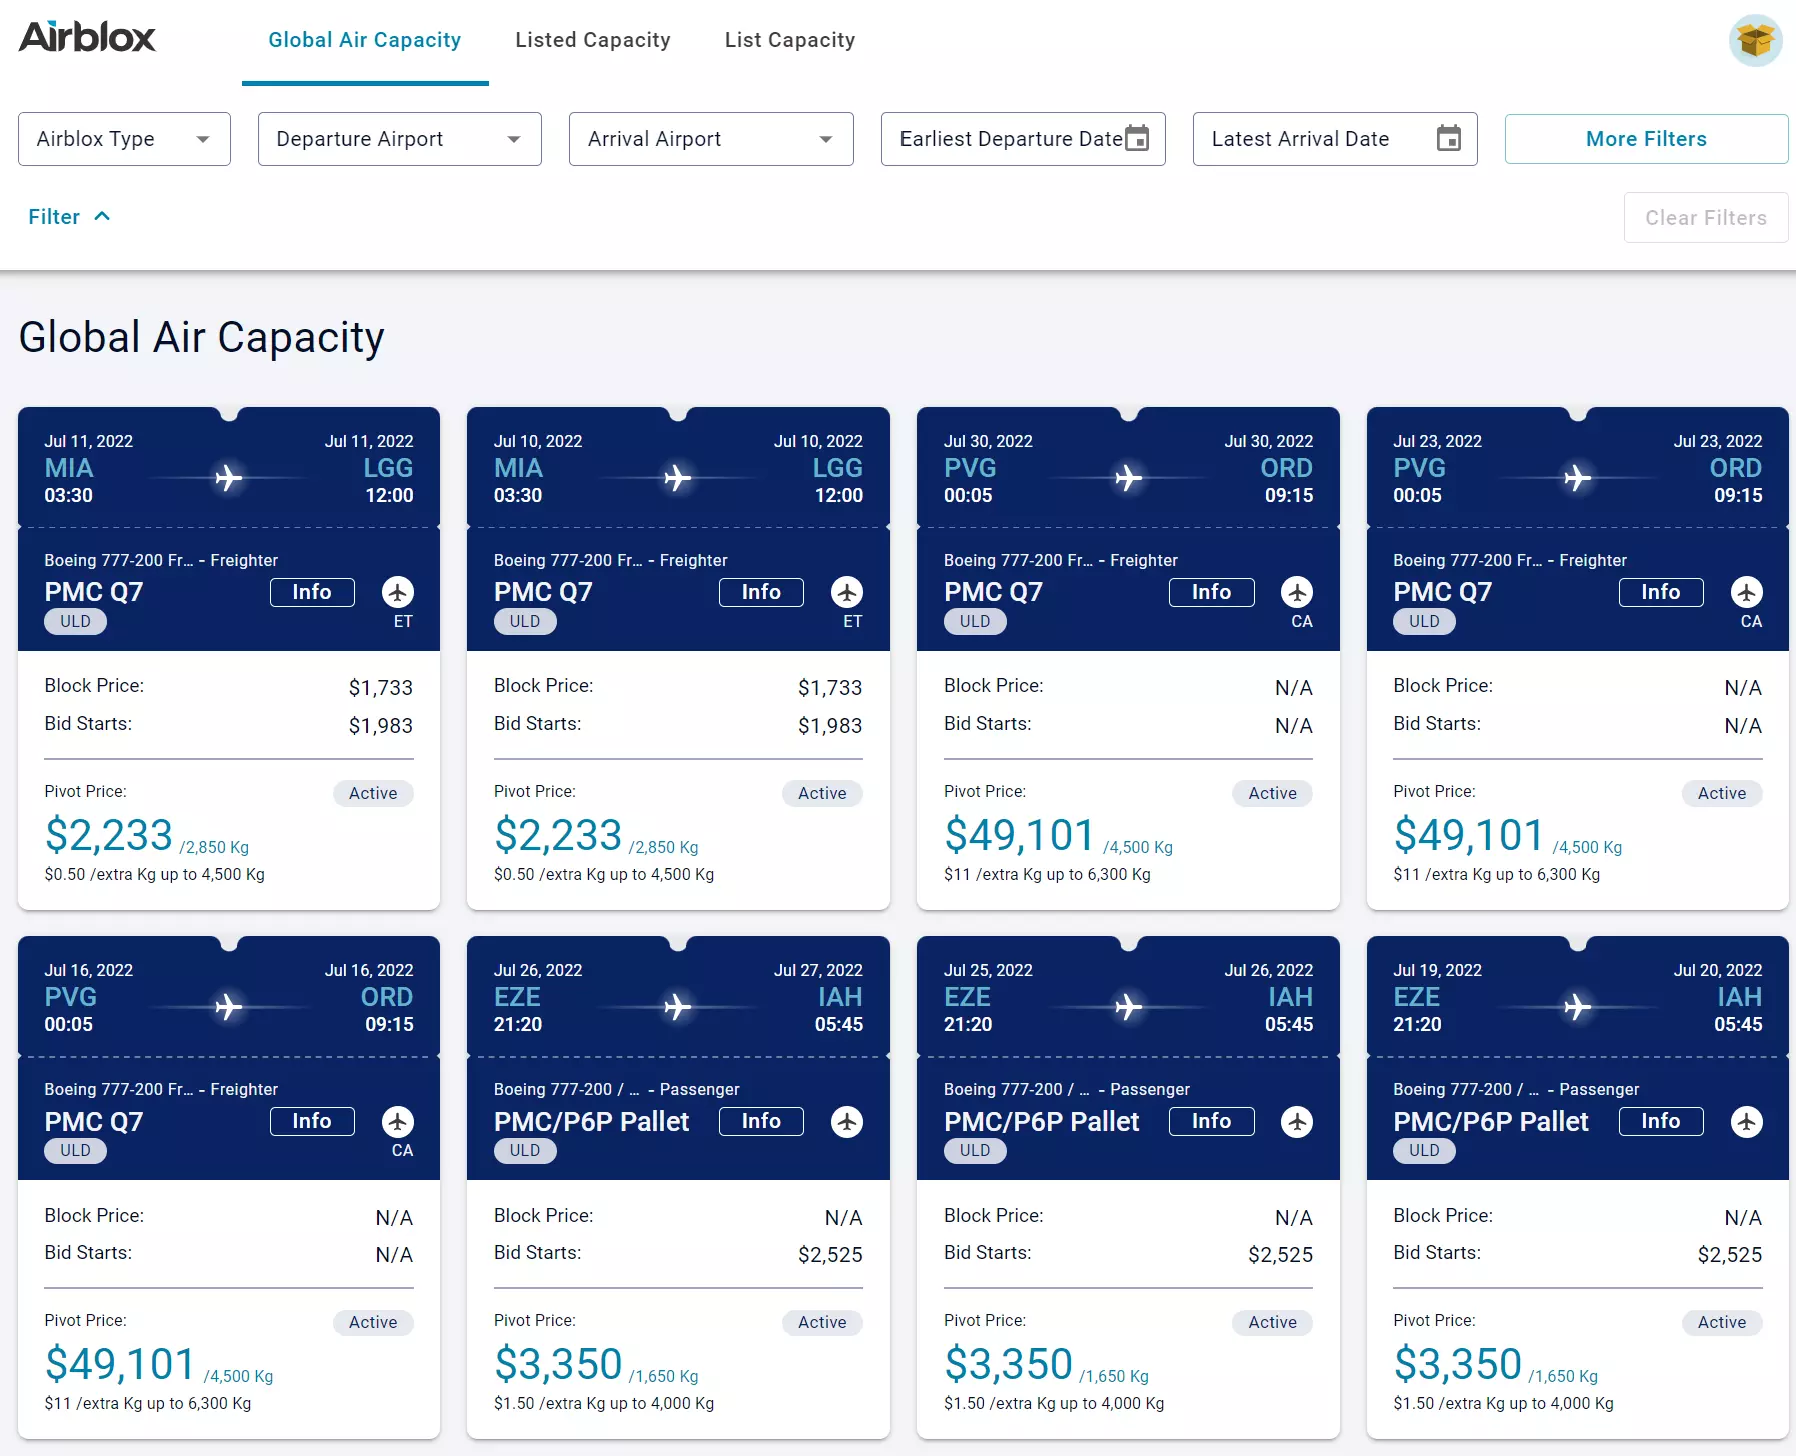Open Info for Jul 10 MIA-LGG flight
1796x1456 pixels.
tap(761, 592)
